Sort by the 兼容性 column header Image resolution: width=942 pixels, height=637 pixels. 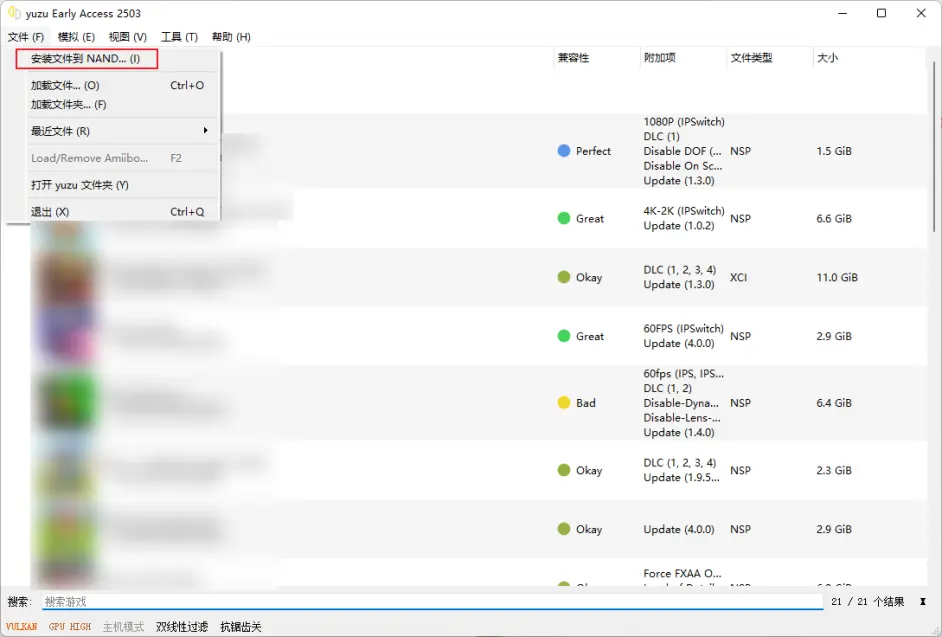pos(573,58)
